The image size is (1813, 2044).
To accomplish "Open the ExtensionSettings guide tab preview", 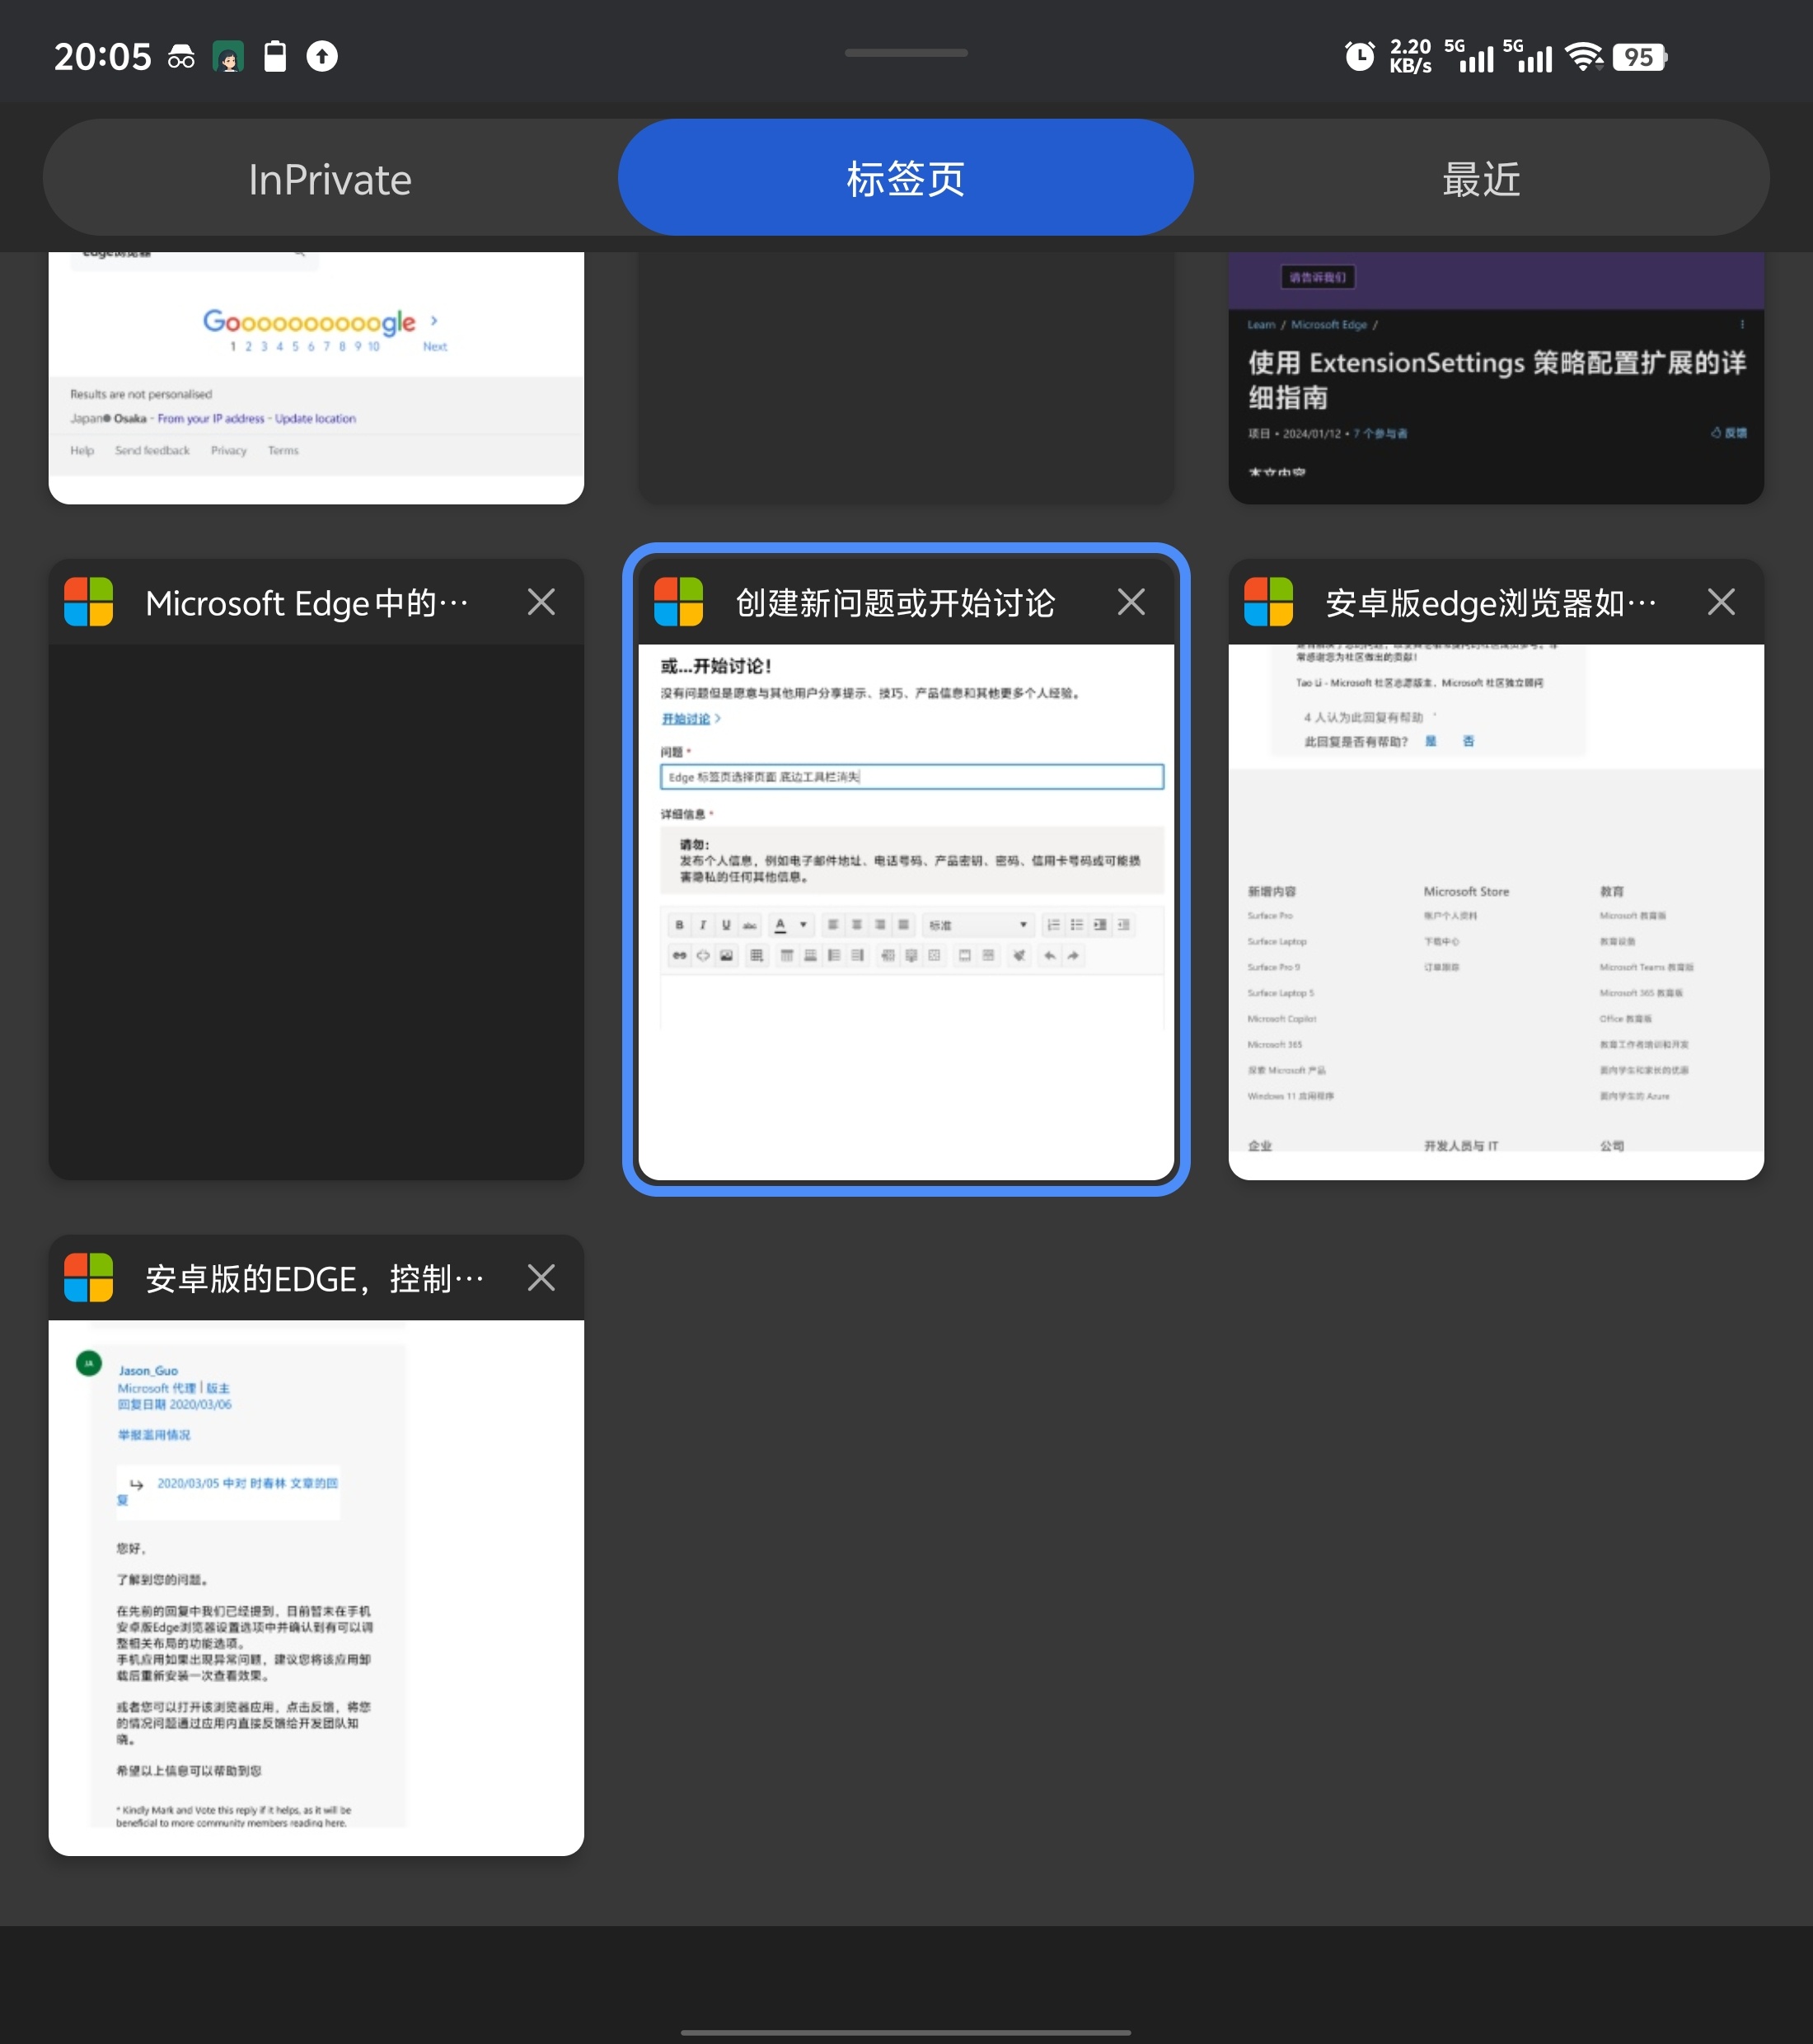I will [1495, 380].
